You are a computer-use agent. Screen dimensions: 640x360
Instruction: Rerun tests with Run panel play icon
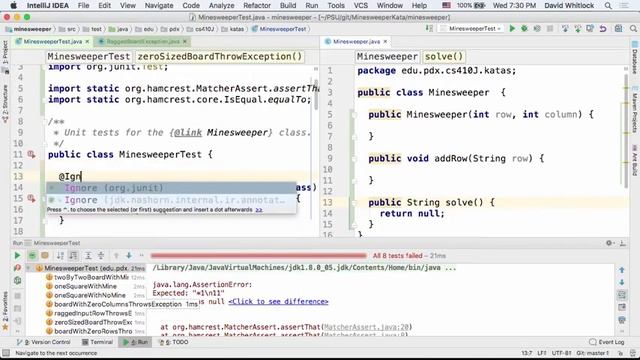tap(17, 256)
